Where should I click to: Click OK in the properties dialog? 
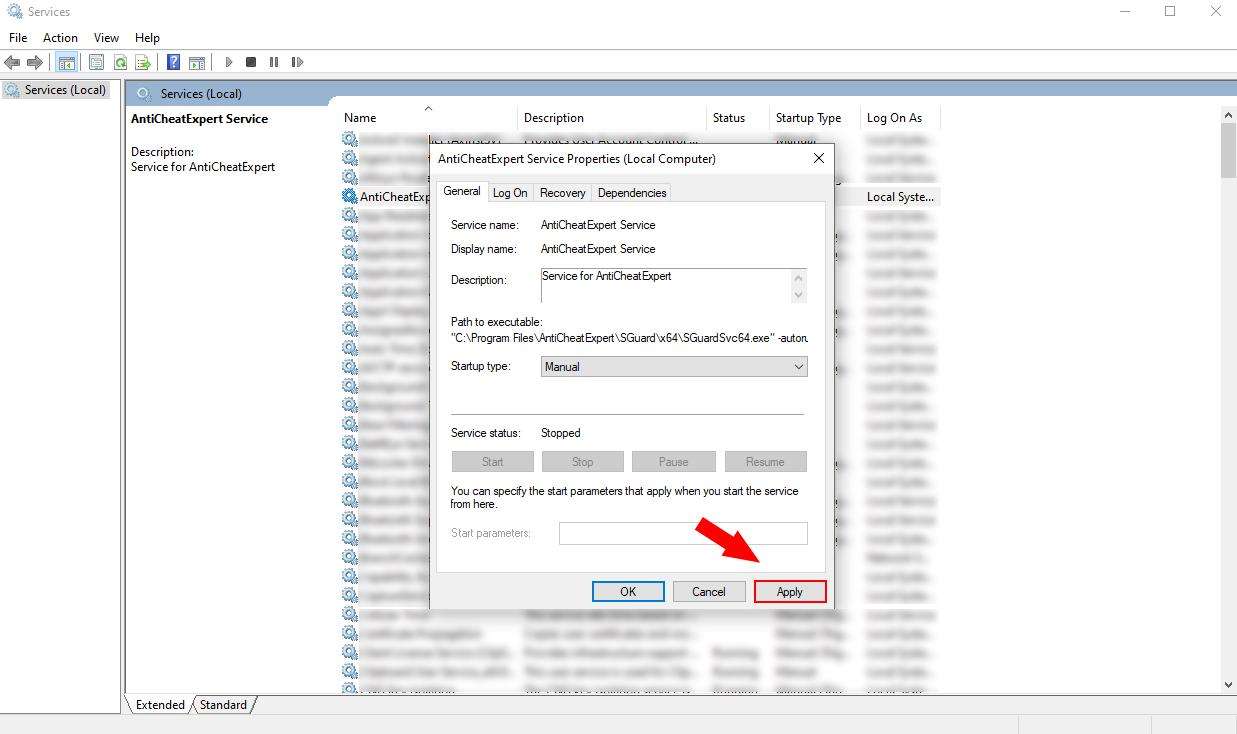[x=628, y=592]
